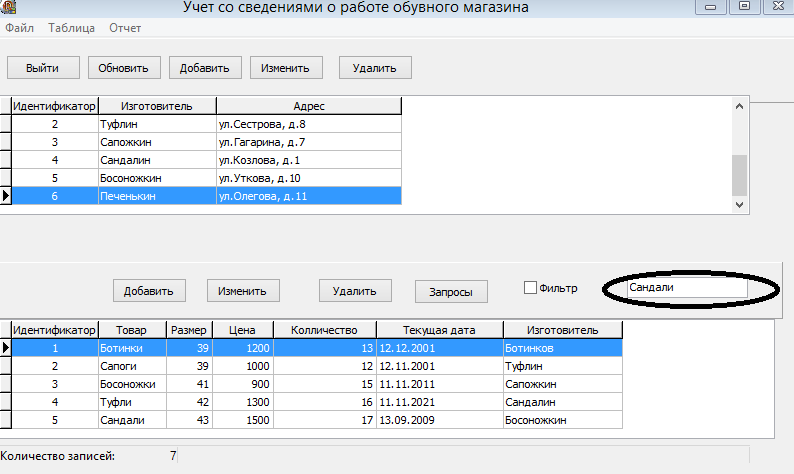This screenshot has height=474, width=794.
Task: Click the date cell 12.11.2001
Action: tap(440, 366)
